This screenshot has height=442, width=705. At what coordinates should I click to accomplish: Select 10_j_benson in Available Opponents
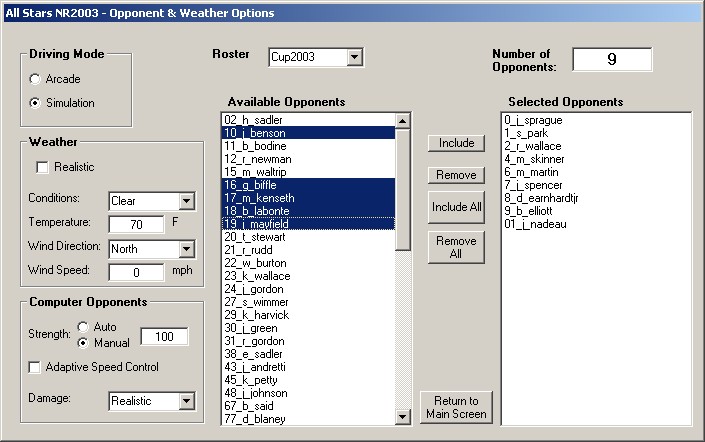(308, 133)
